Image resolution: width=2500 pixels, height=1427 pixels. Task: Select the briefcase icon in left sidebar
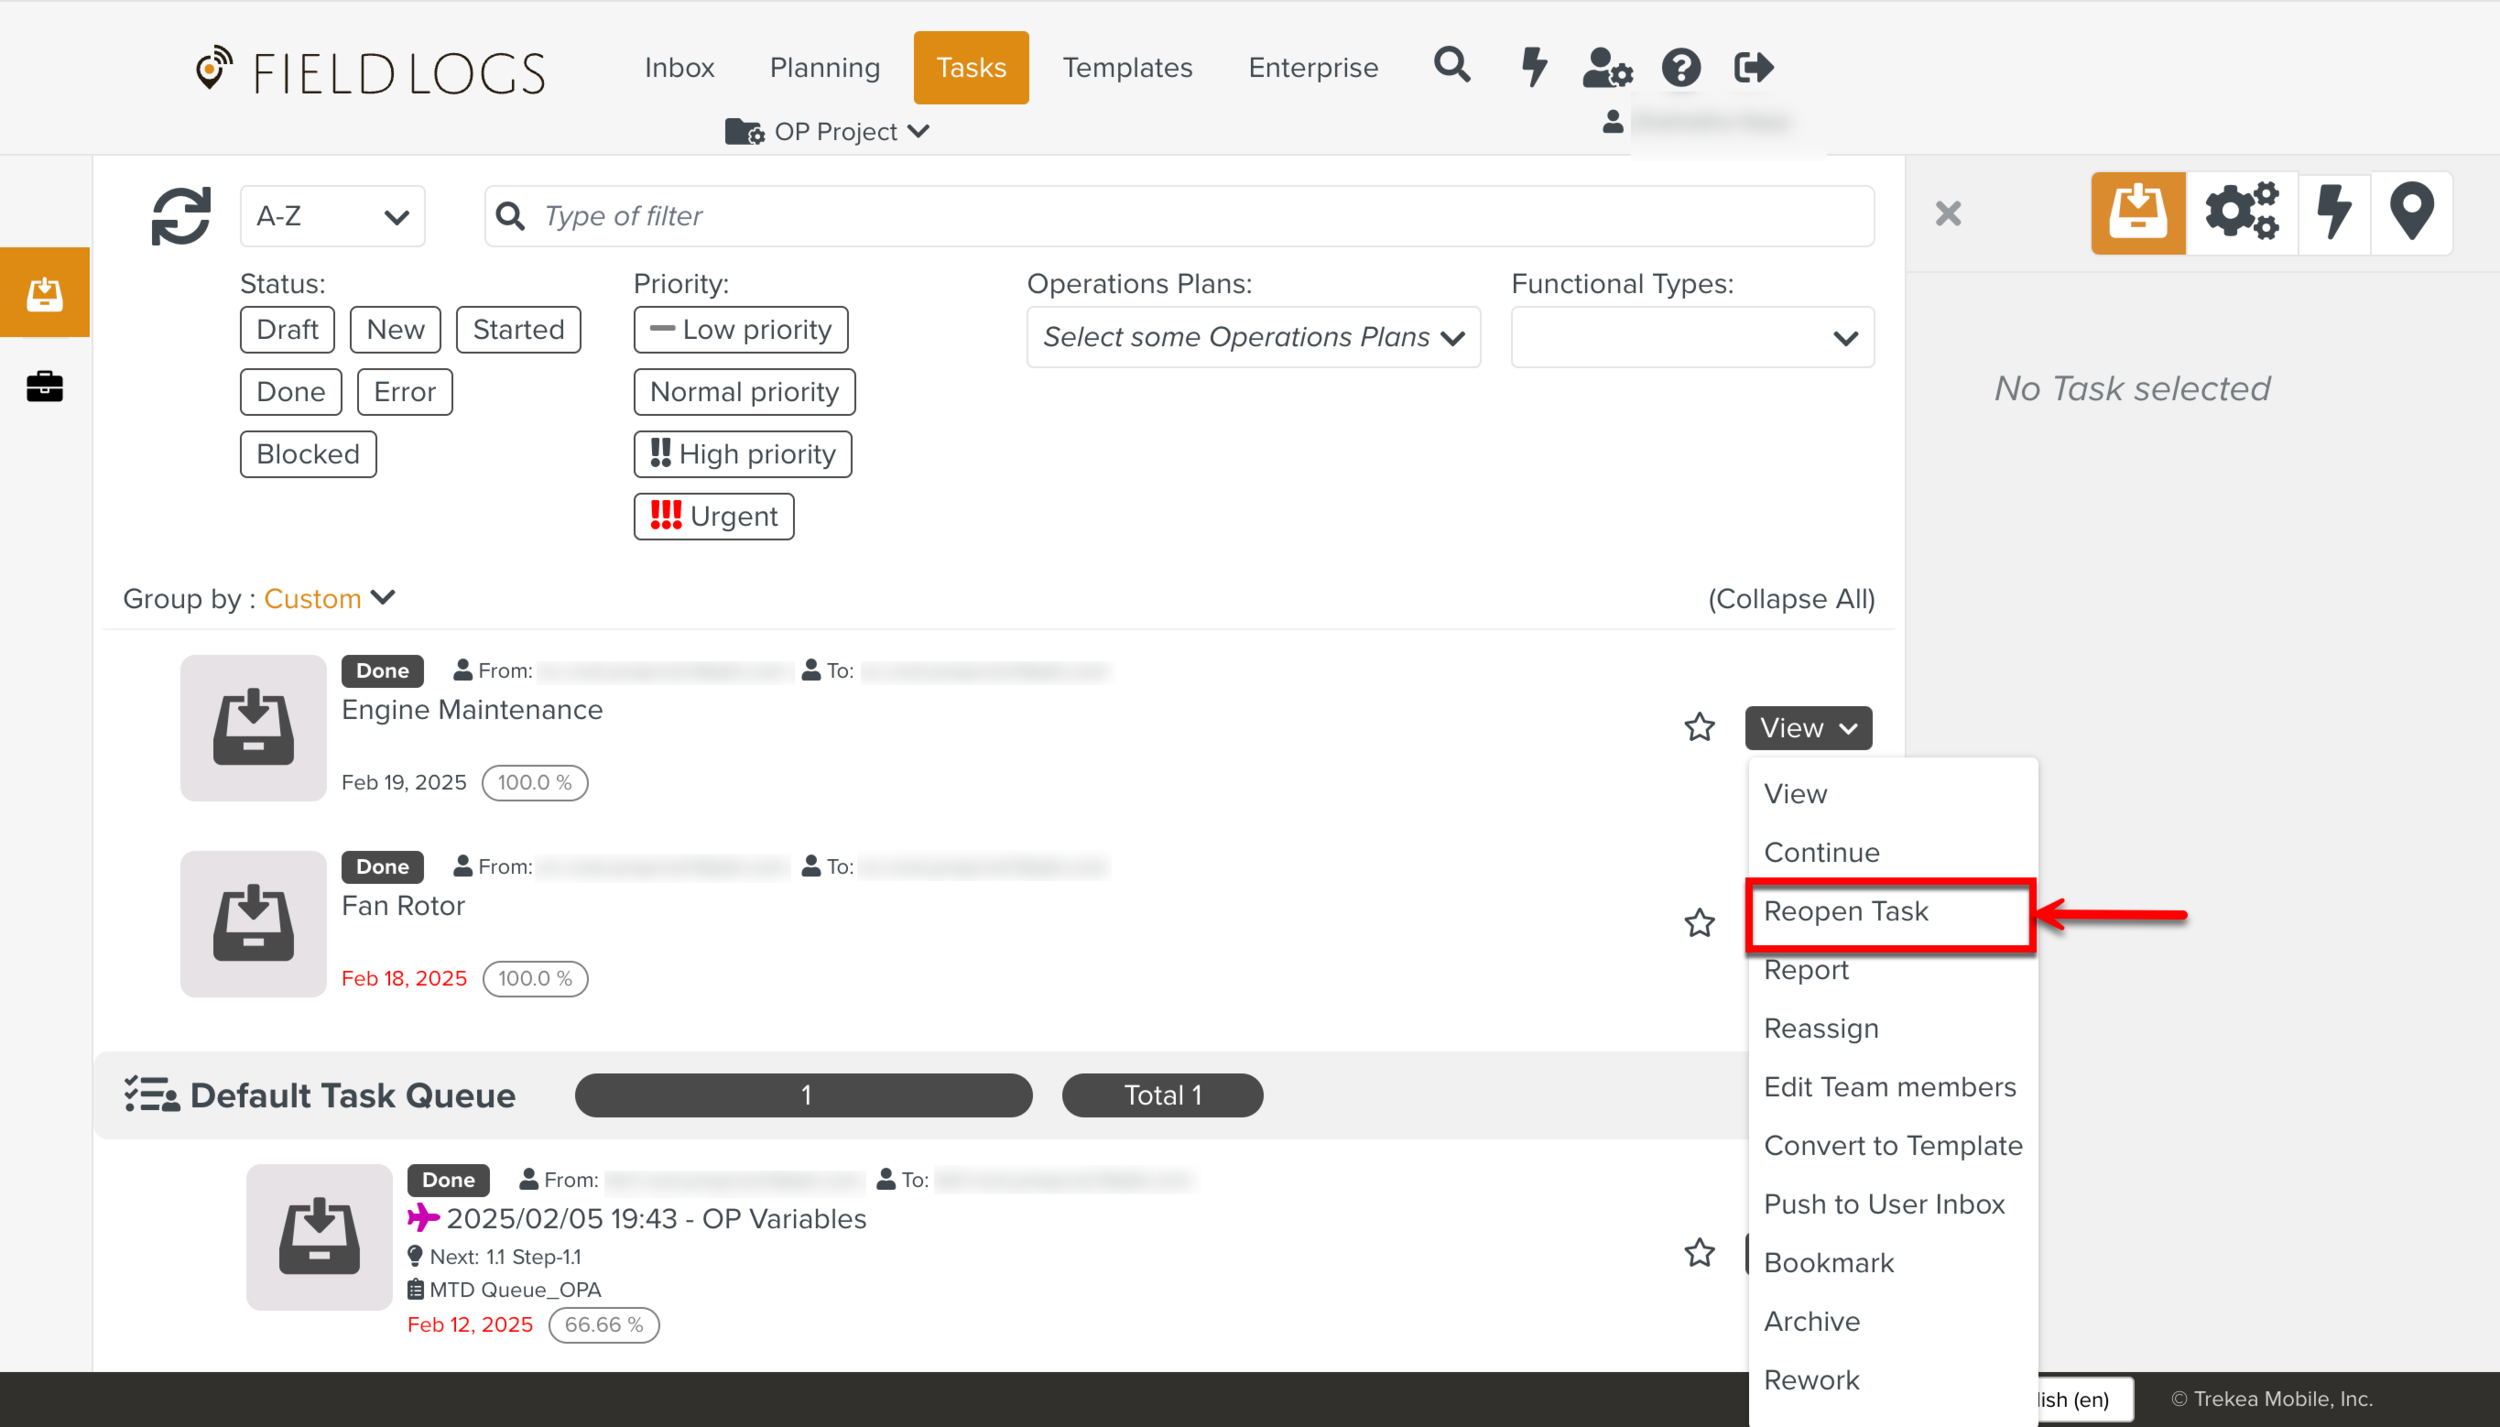[x=45, y=386]
